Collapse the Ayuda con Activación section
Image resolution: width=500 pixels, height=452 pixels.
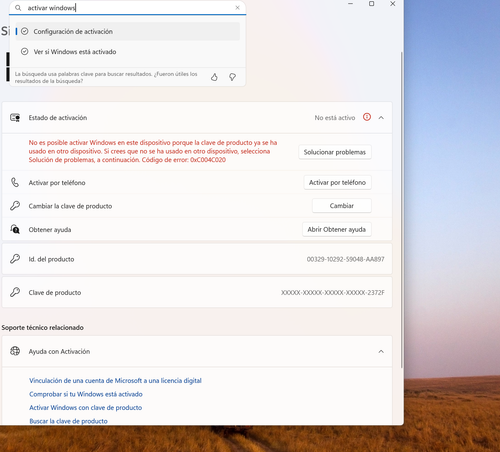point(381,351)
